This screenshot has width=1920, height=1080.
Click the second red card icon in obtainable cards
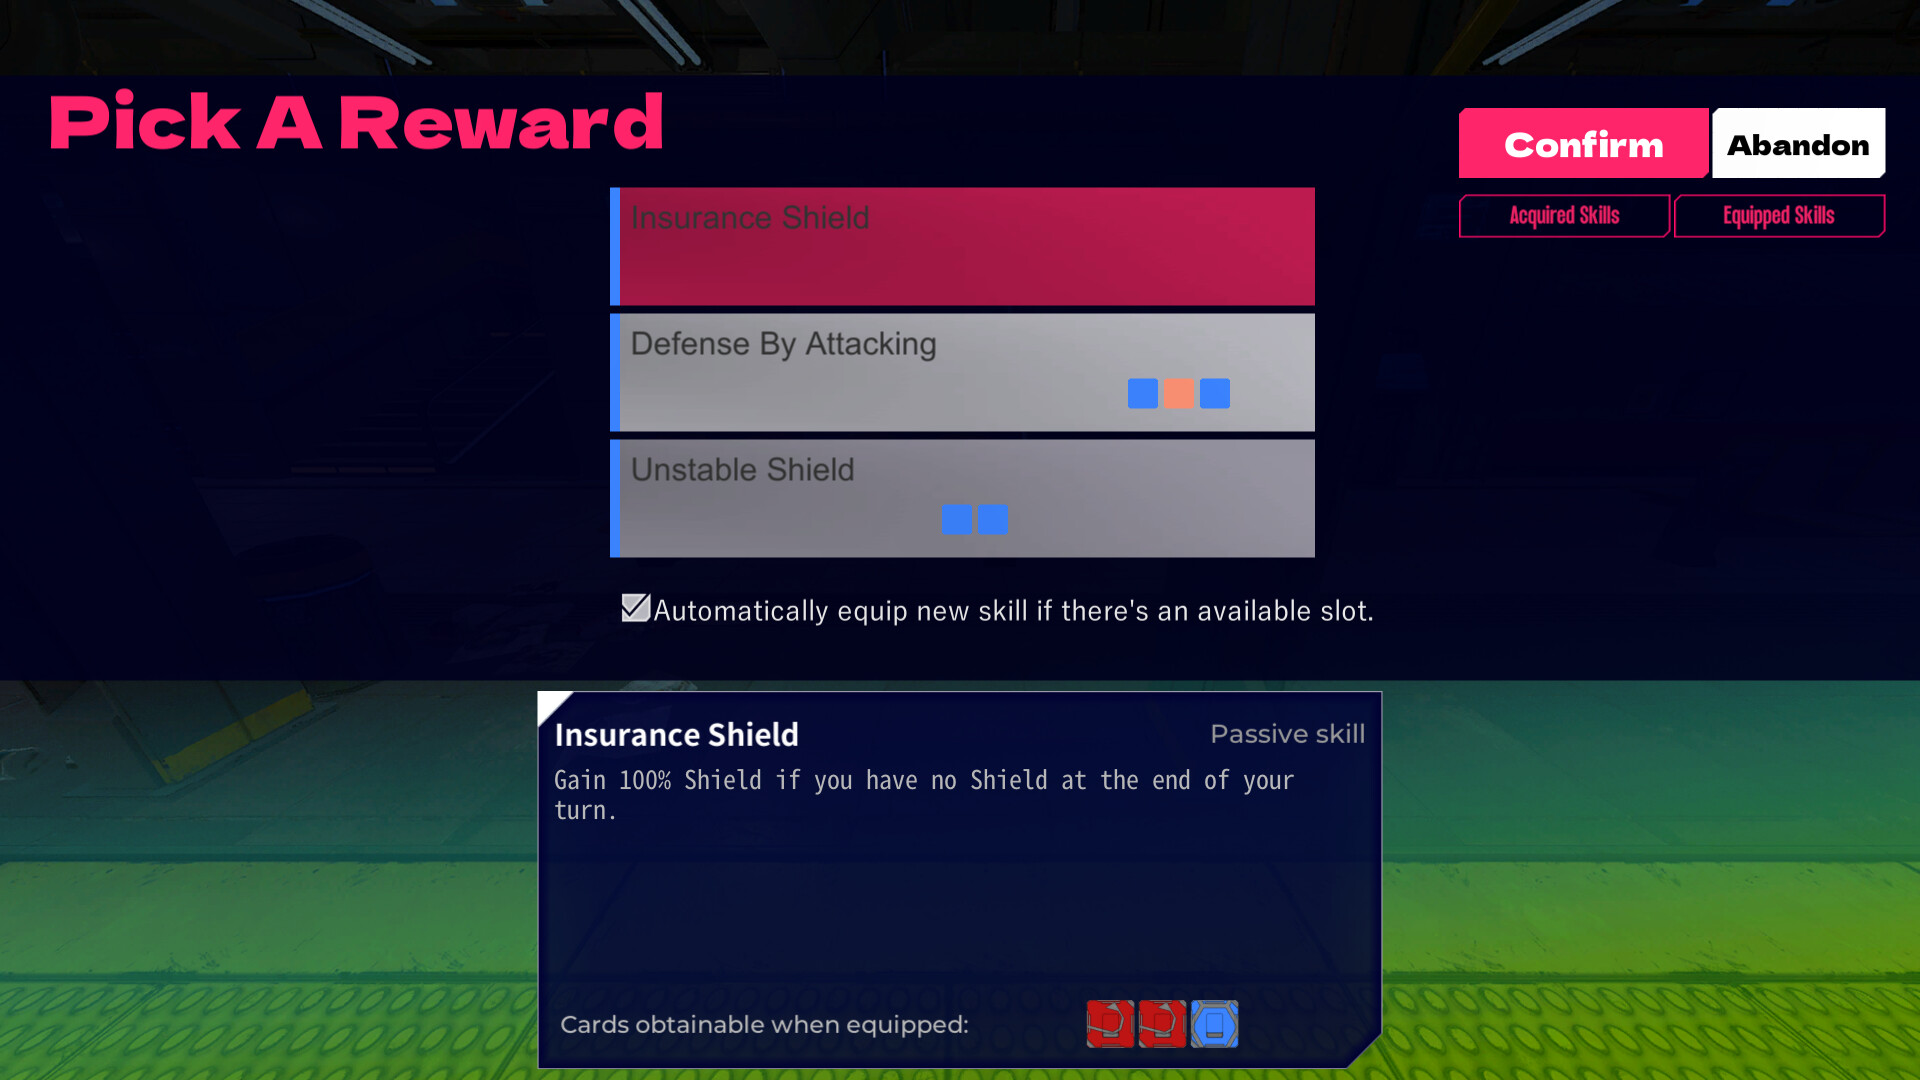click(x=1162, y=1025)
